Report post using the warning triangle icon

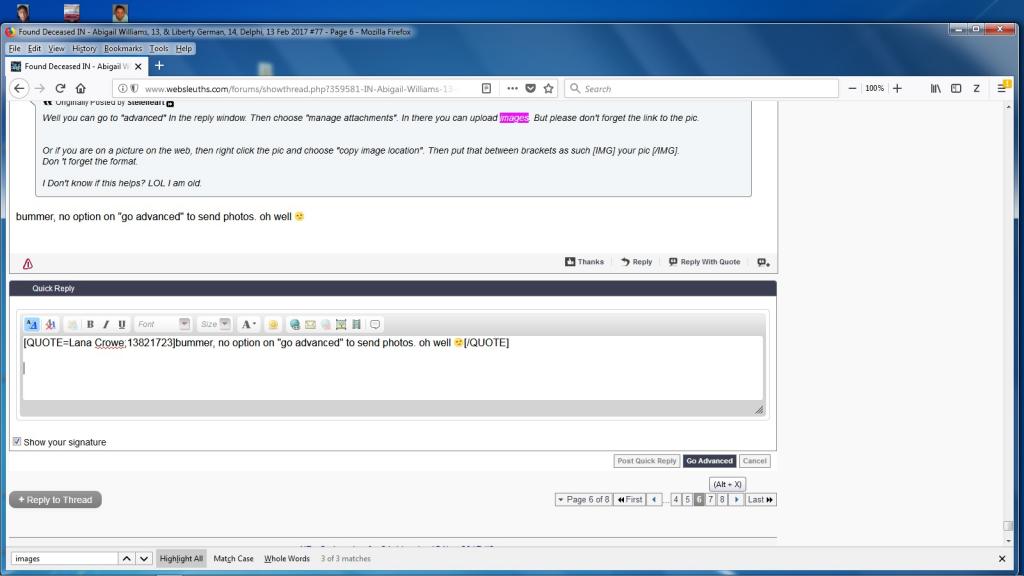tap(27, 263)
